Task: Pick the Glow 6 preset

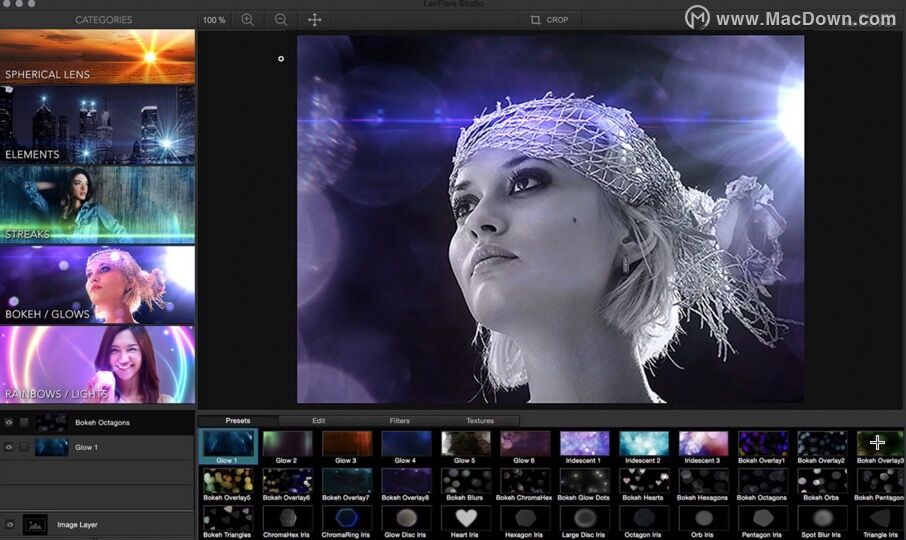Action: (525, 447)
